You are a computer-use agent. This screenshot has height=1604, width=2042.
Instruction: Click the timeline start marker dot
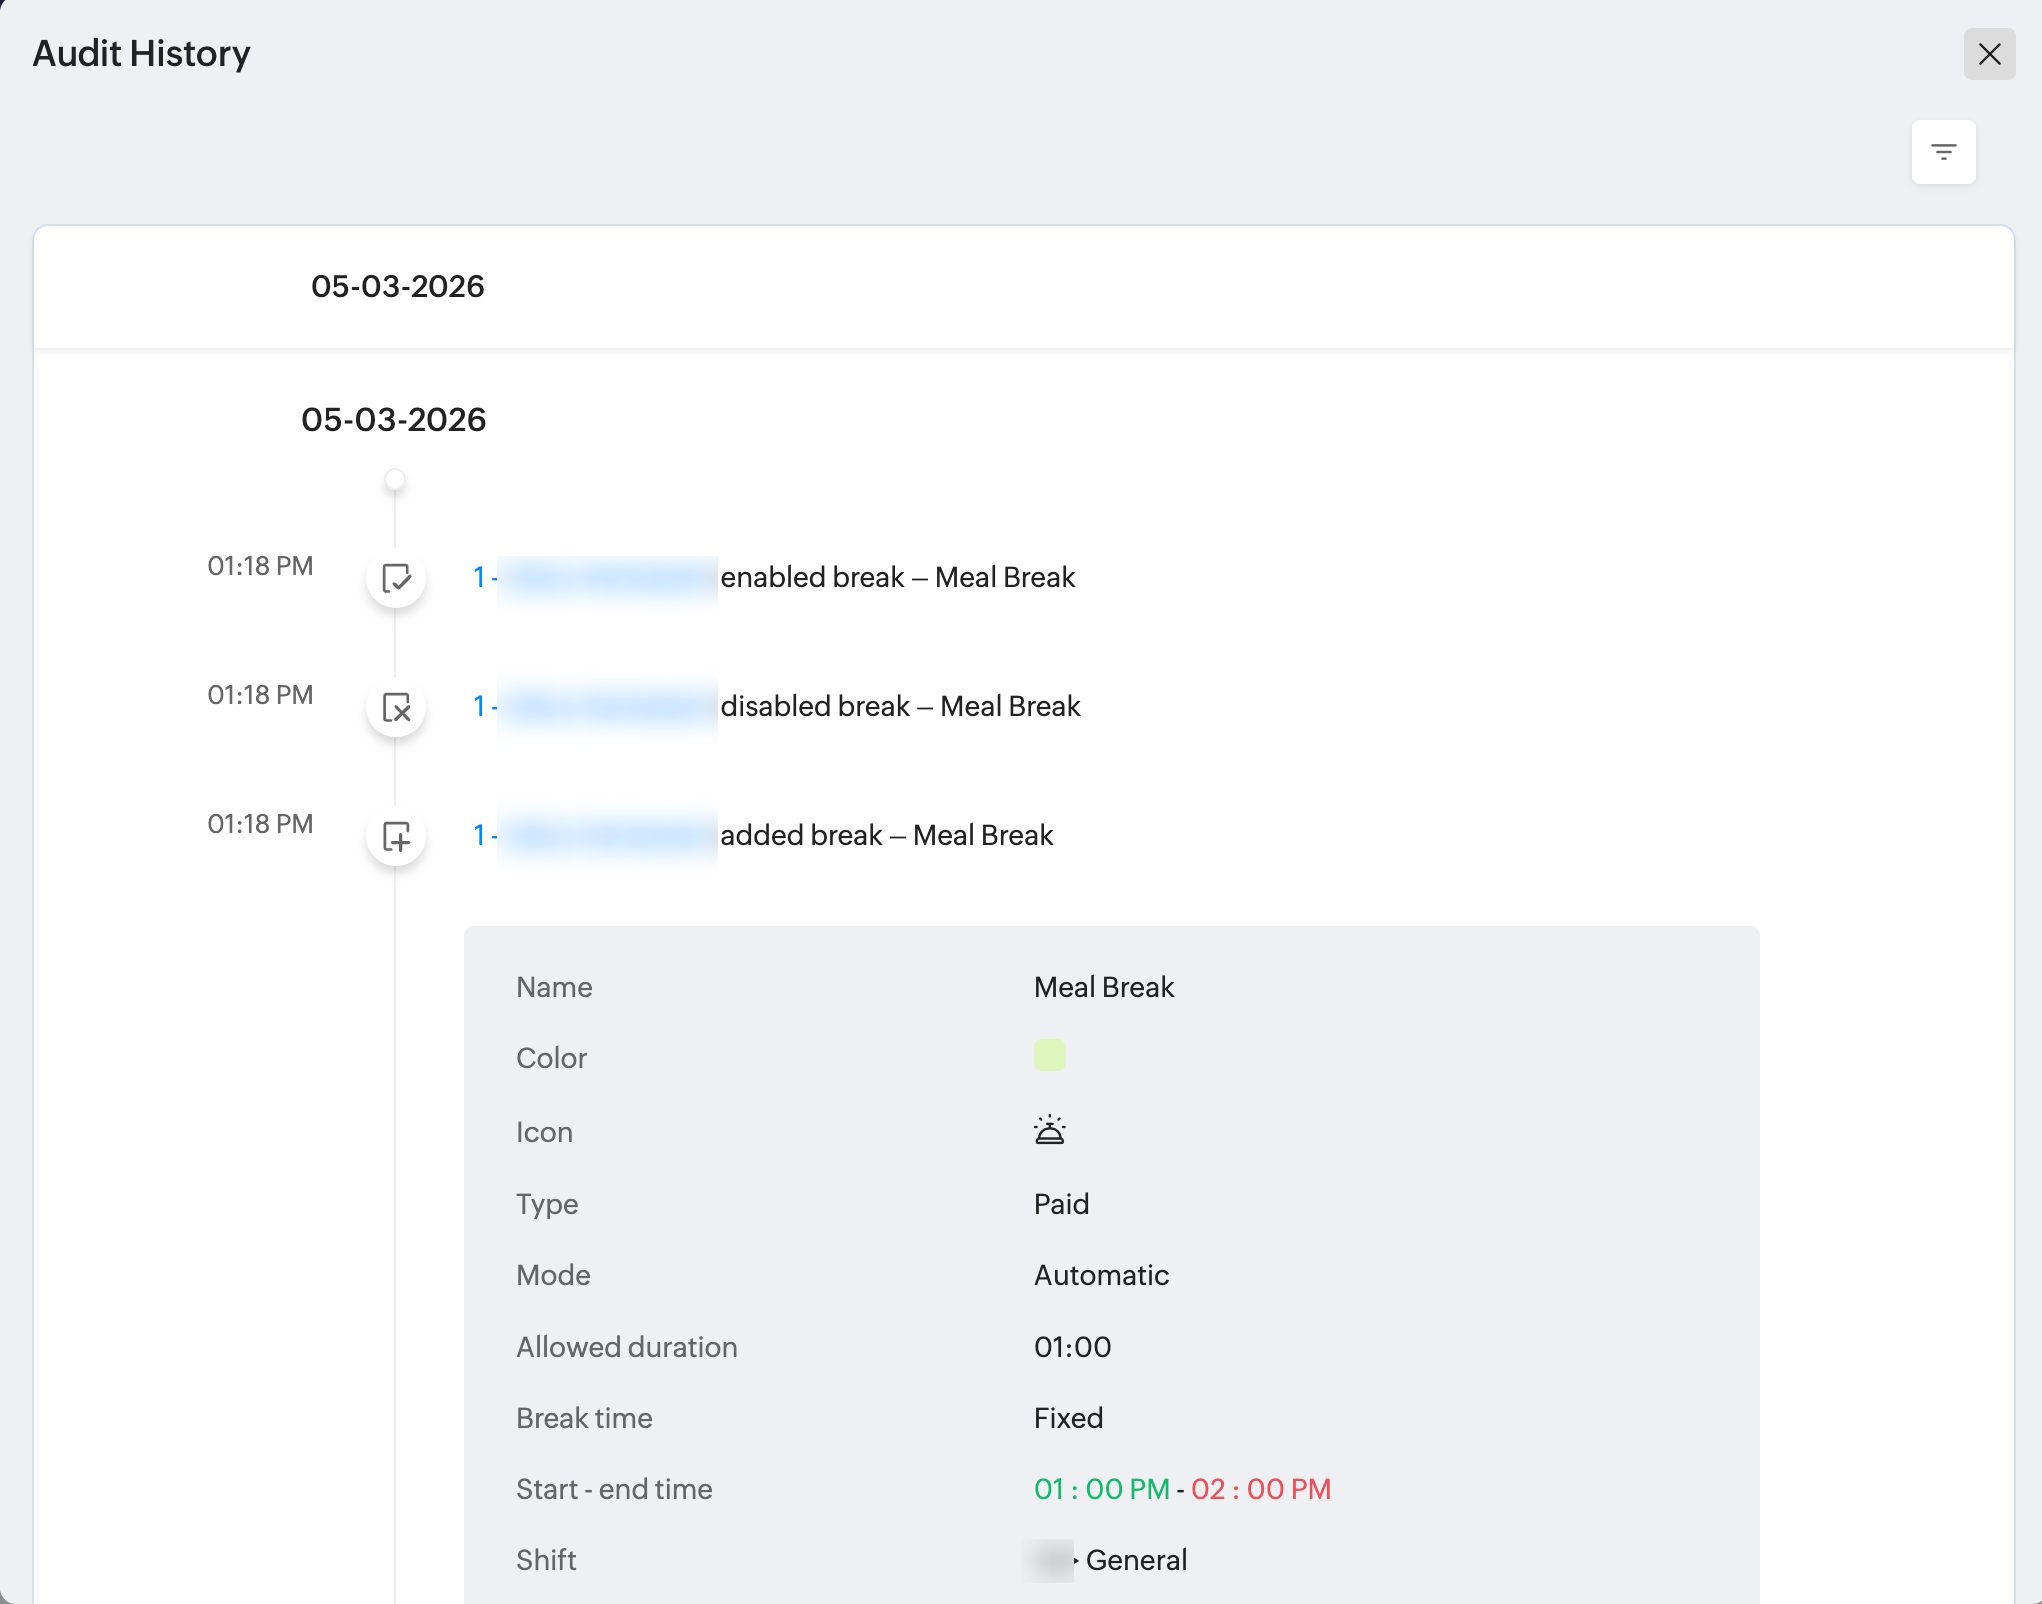tap(395, 479)
